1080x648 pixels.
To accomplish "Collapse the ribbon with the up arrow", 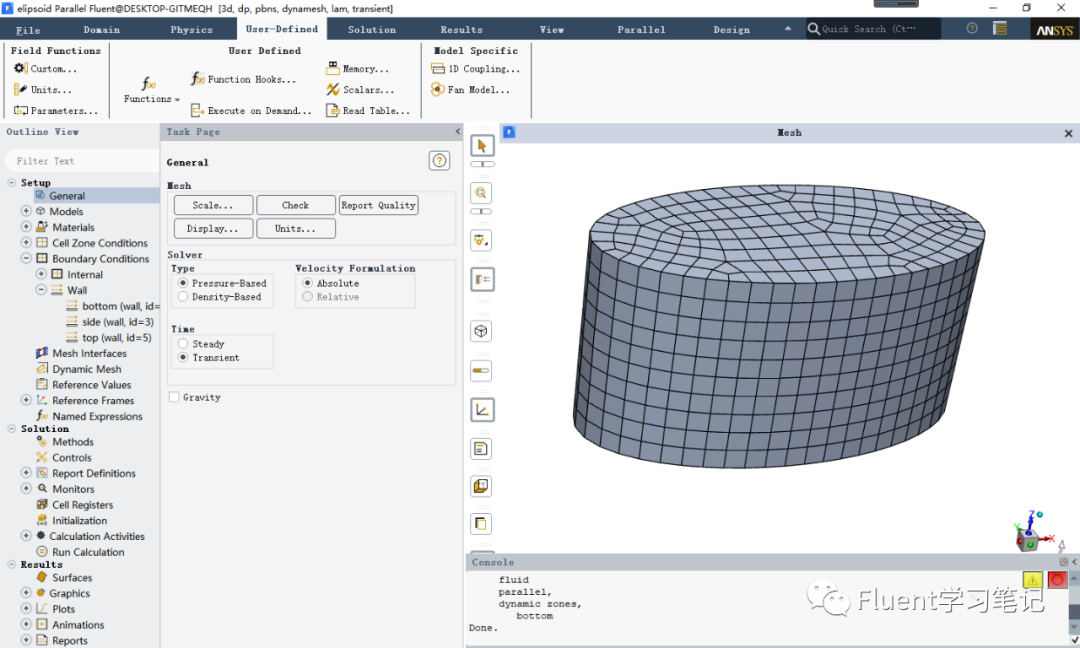I will tap(787, 29).
